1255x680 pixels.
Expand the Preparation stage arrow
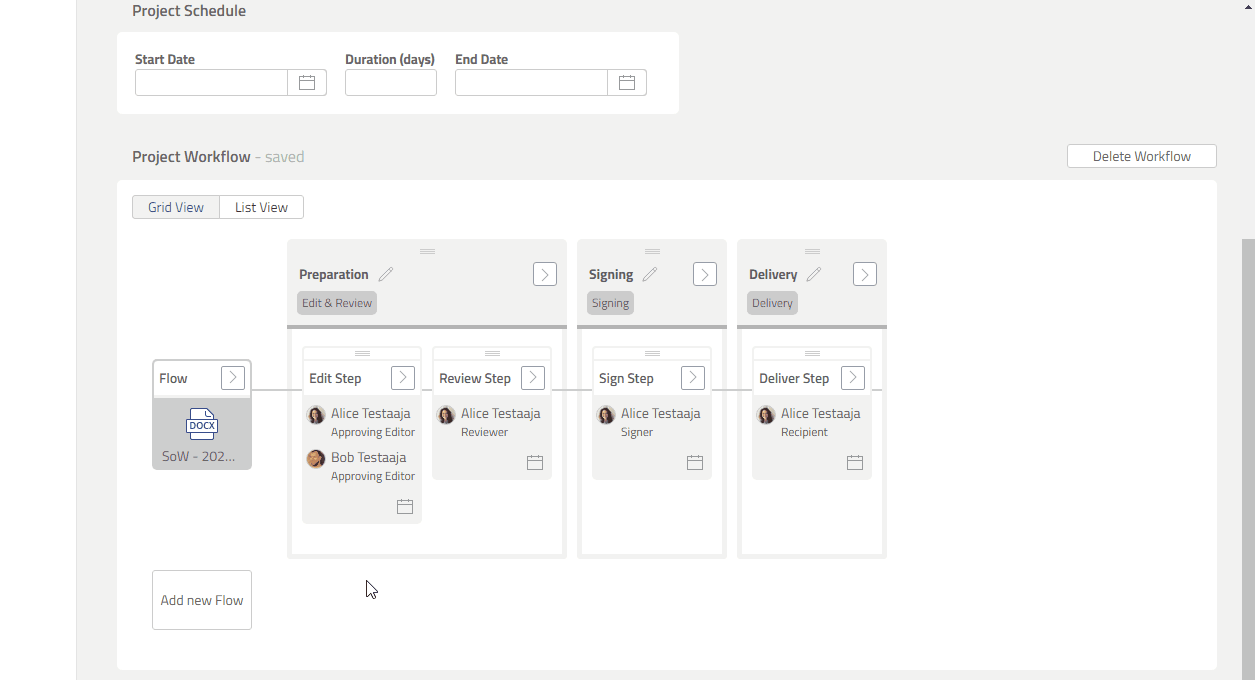(545, 274)
